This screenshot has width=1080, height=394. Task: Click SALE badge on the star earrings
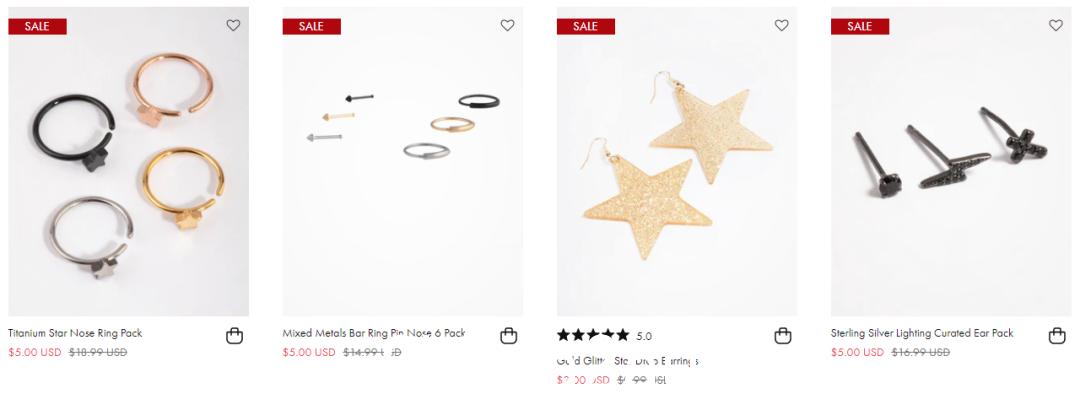(x=585, y=27)
